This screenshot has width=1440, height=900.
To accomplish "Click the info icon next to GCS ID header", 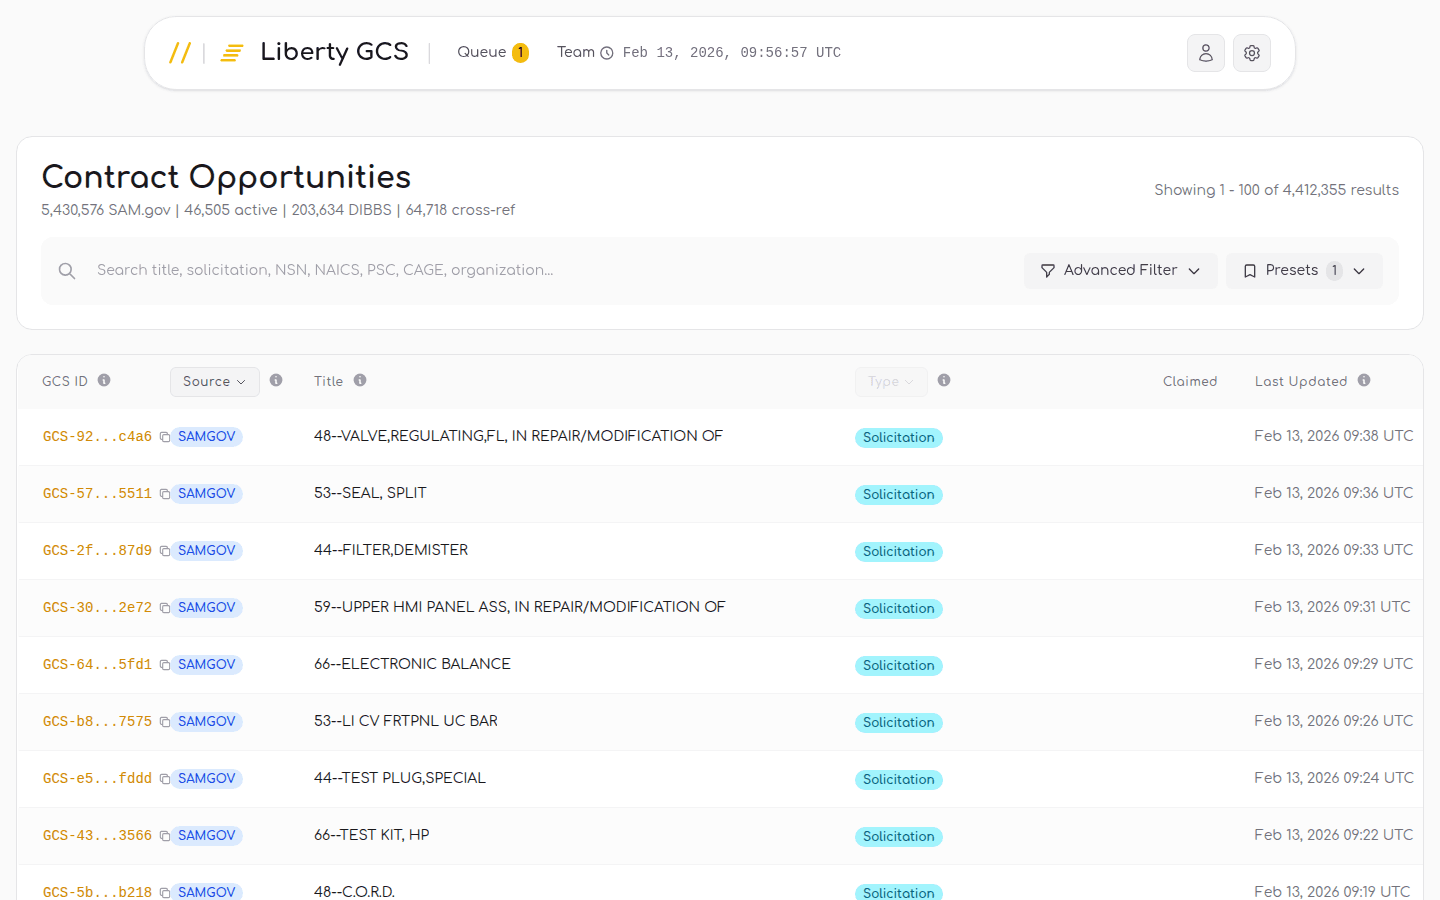I will tap(105, 380).
